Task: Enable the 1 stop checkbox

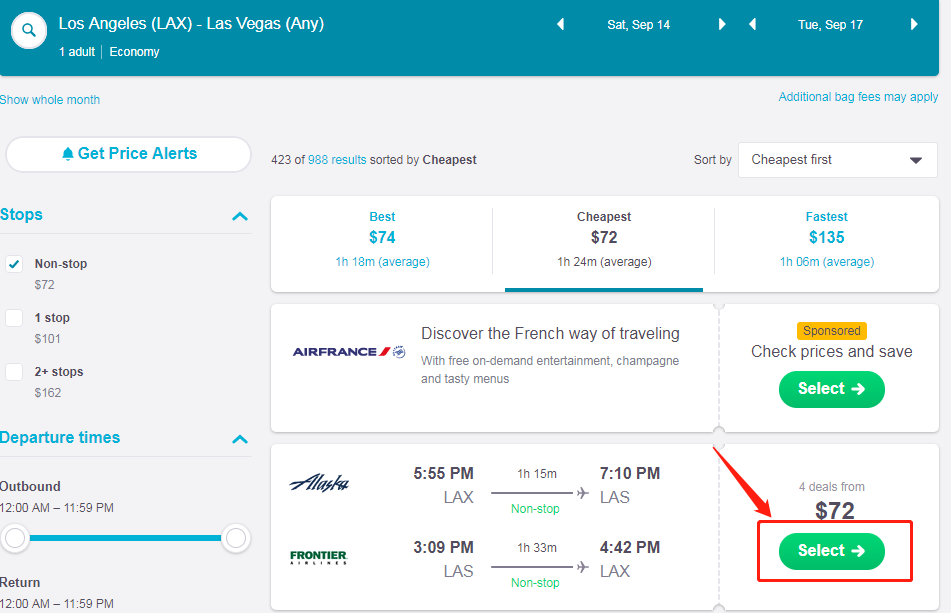Action: coord(14,318)
